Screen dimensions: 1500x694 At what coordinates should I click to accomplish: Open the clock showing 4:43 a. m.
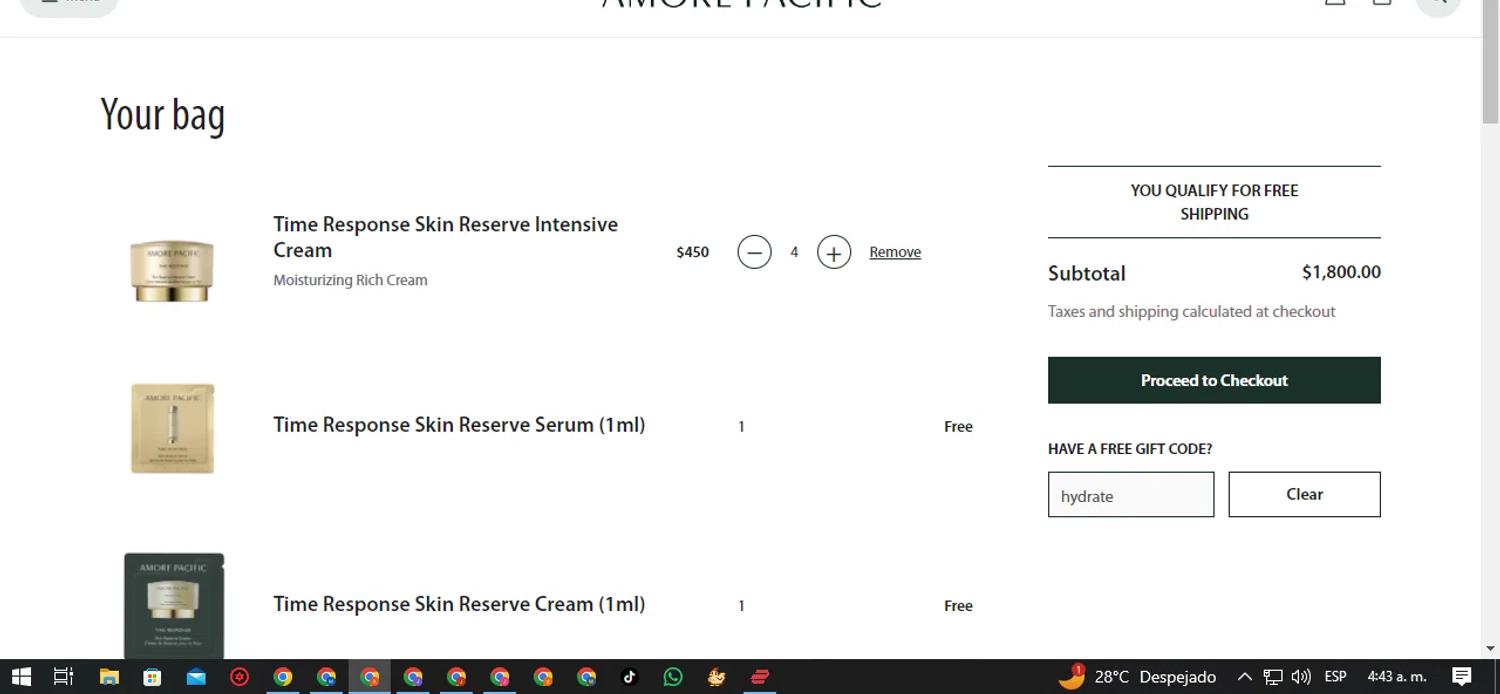click(x=1396, y=677)
